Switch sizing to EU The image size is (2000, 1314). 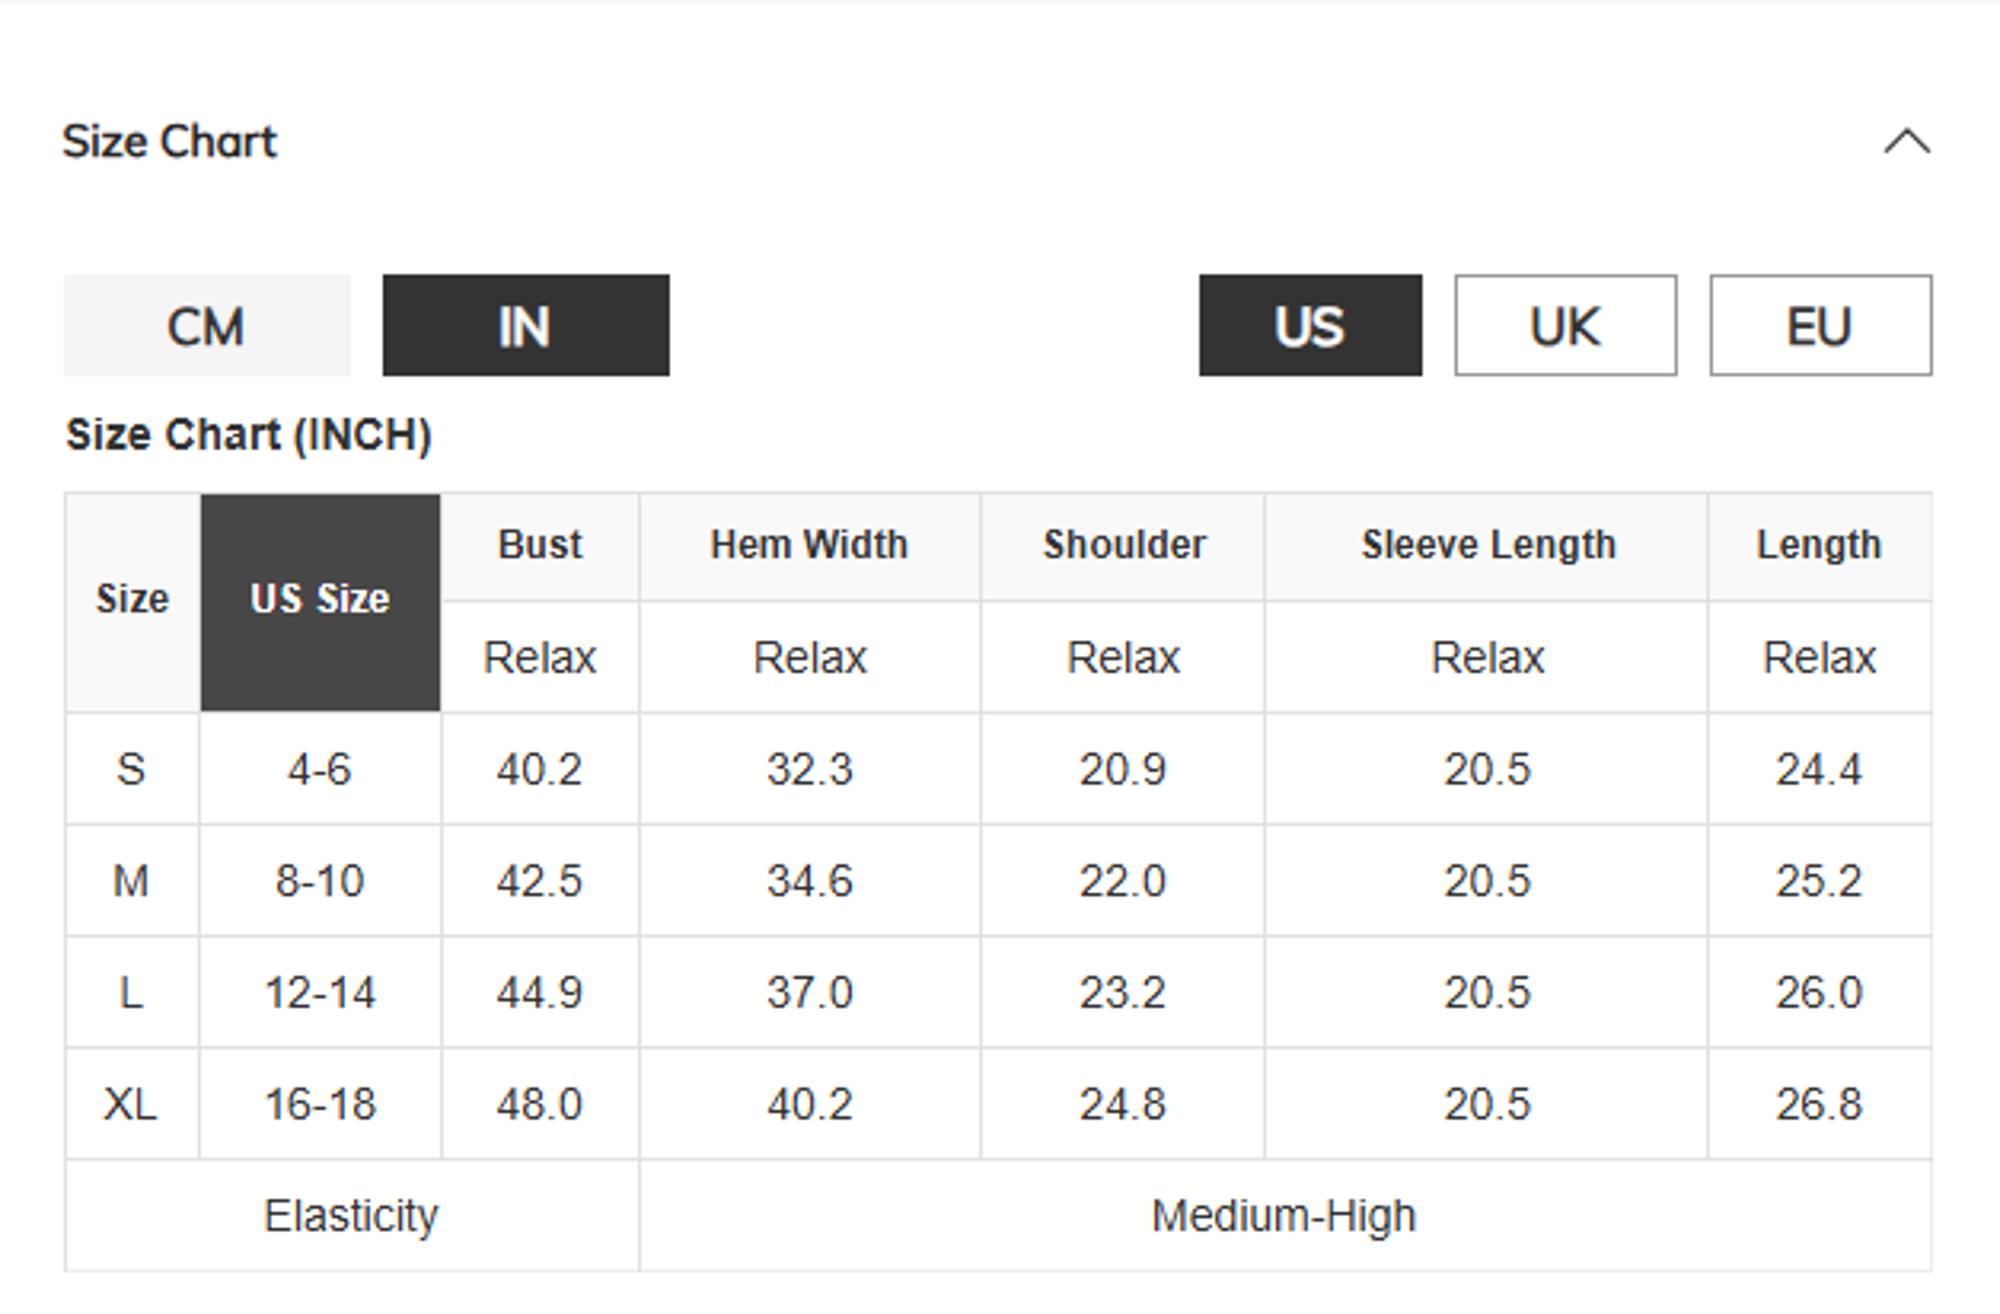[1820, 326]
